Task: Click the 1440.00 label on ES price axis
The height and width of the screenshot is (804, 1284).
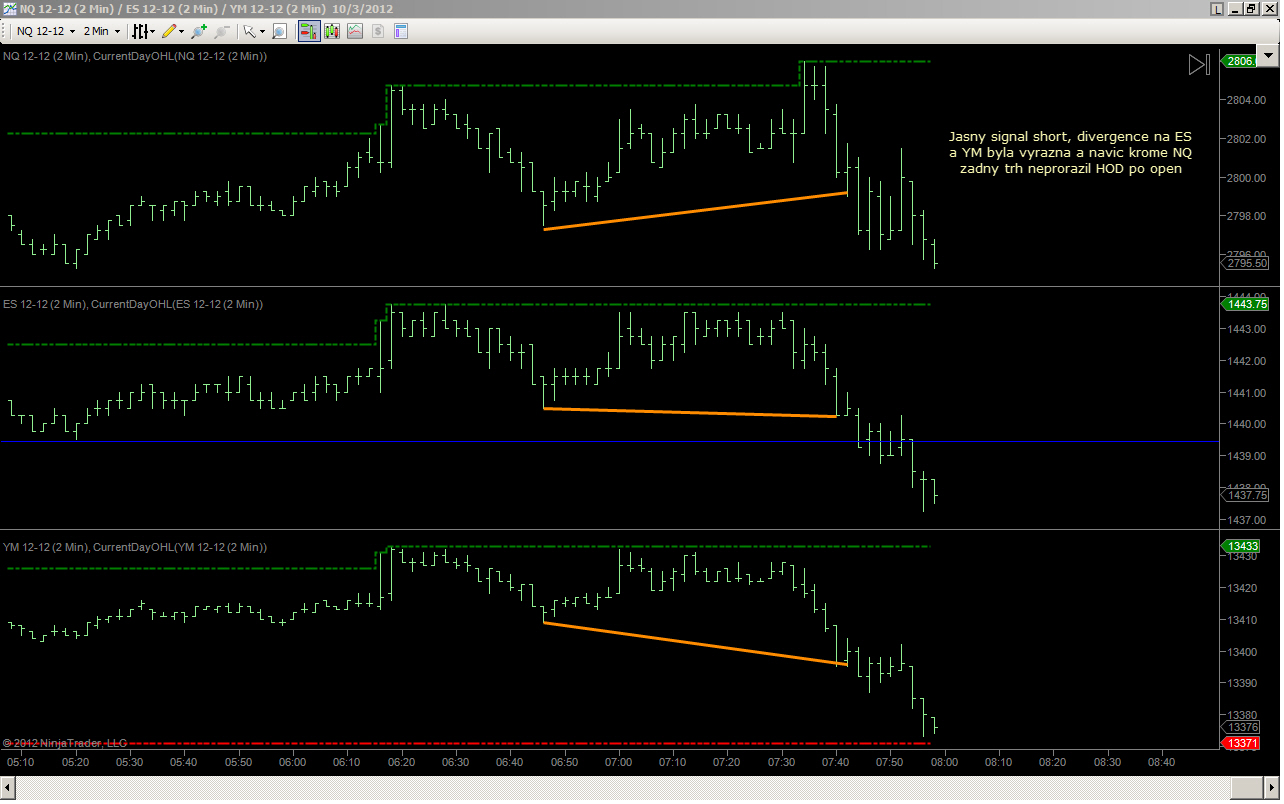Action: tap(1246, 424)
